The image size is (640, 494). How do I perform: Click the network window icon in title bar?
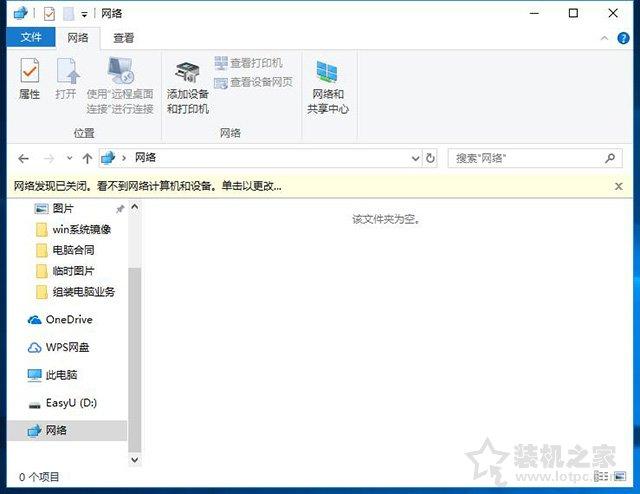click(x=20, y=13)
